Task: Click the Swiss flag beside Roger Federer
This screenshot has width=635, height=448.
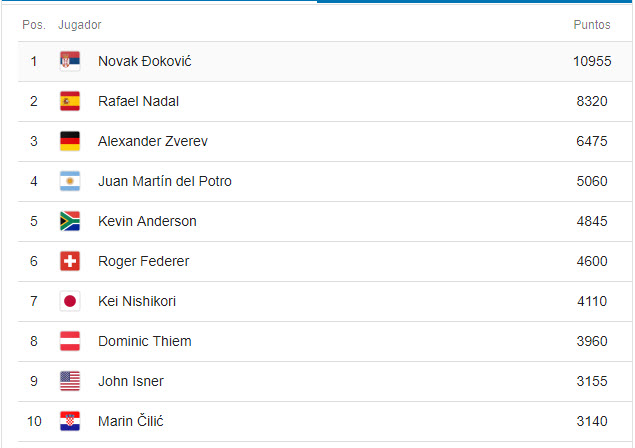Action: pos(70,261)
